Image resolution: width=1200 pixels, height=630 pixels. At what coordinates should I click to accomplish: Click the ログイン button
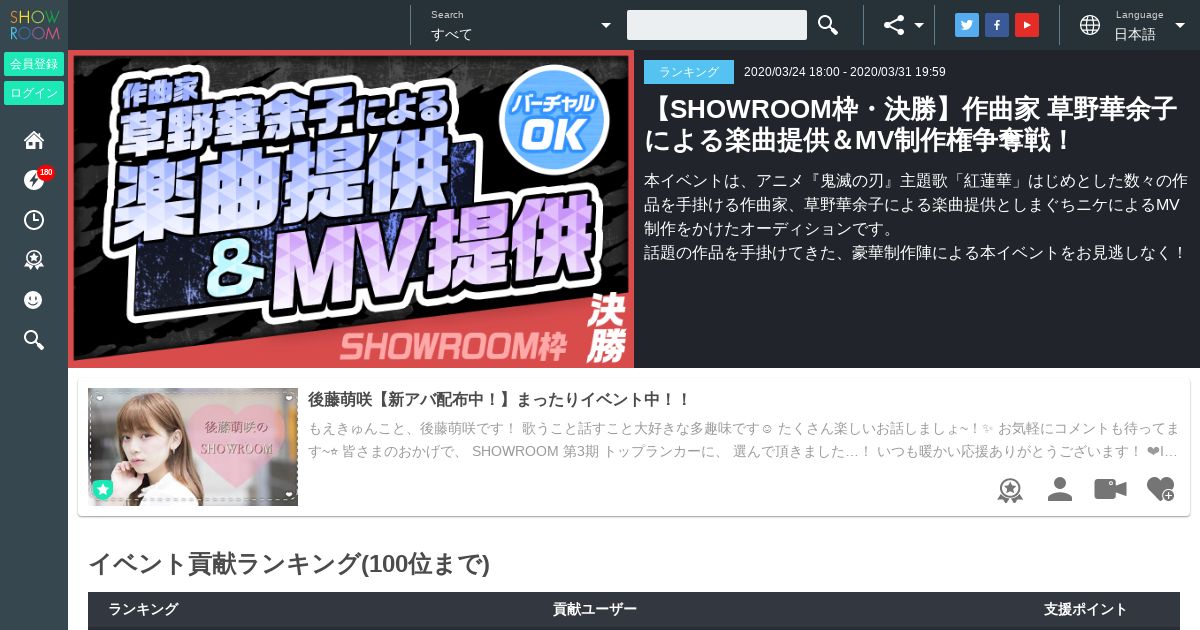point(34,93)
